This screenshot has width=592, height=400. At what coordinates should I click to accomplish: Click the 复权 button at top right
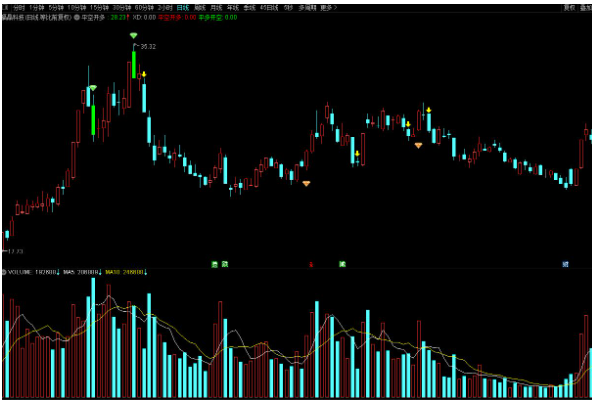[569, 8]
